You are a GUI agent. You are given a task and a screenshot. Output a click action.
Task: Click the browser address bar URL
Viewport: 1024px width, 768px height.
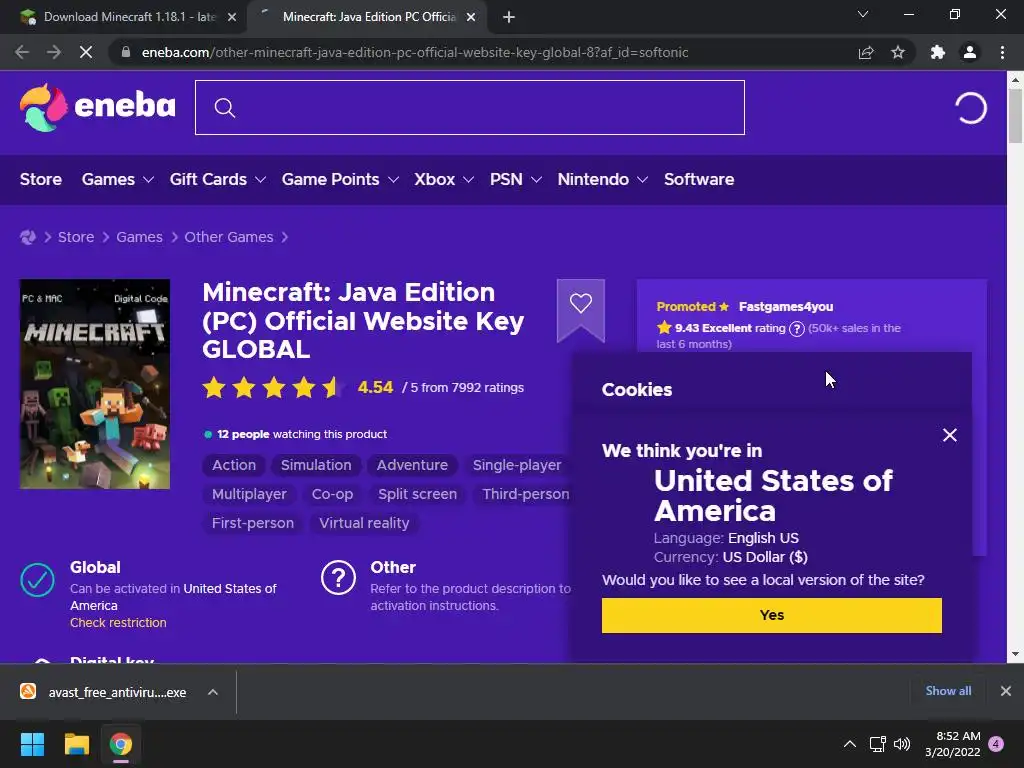coord(415,52)
